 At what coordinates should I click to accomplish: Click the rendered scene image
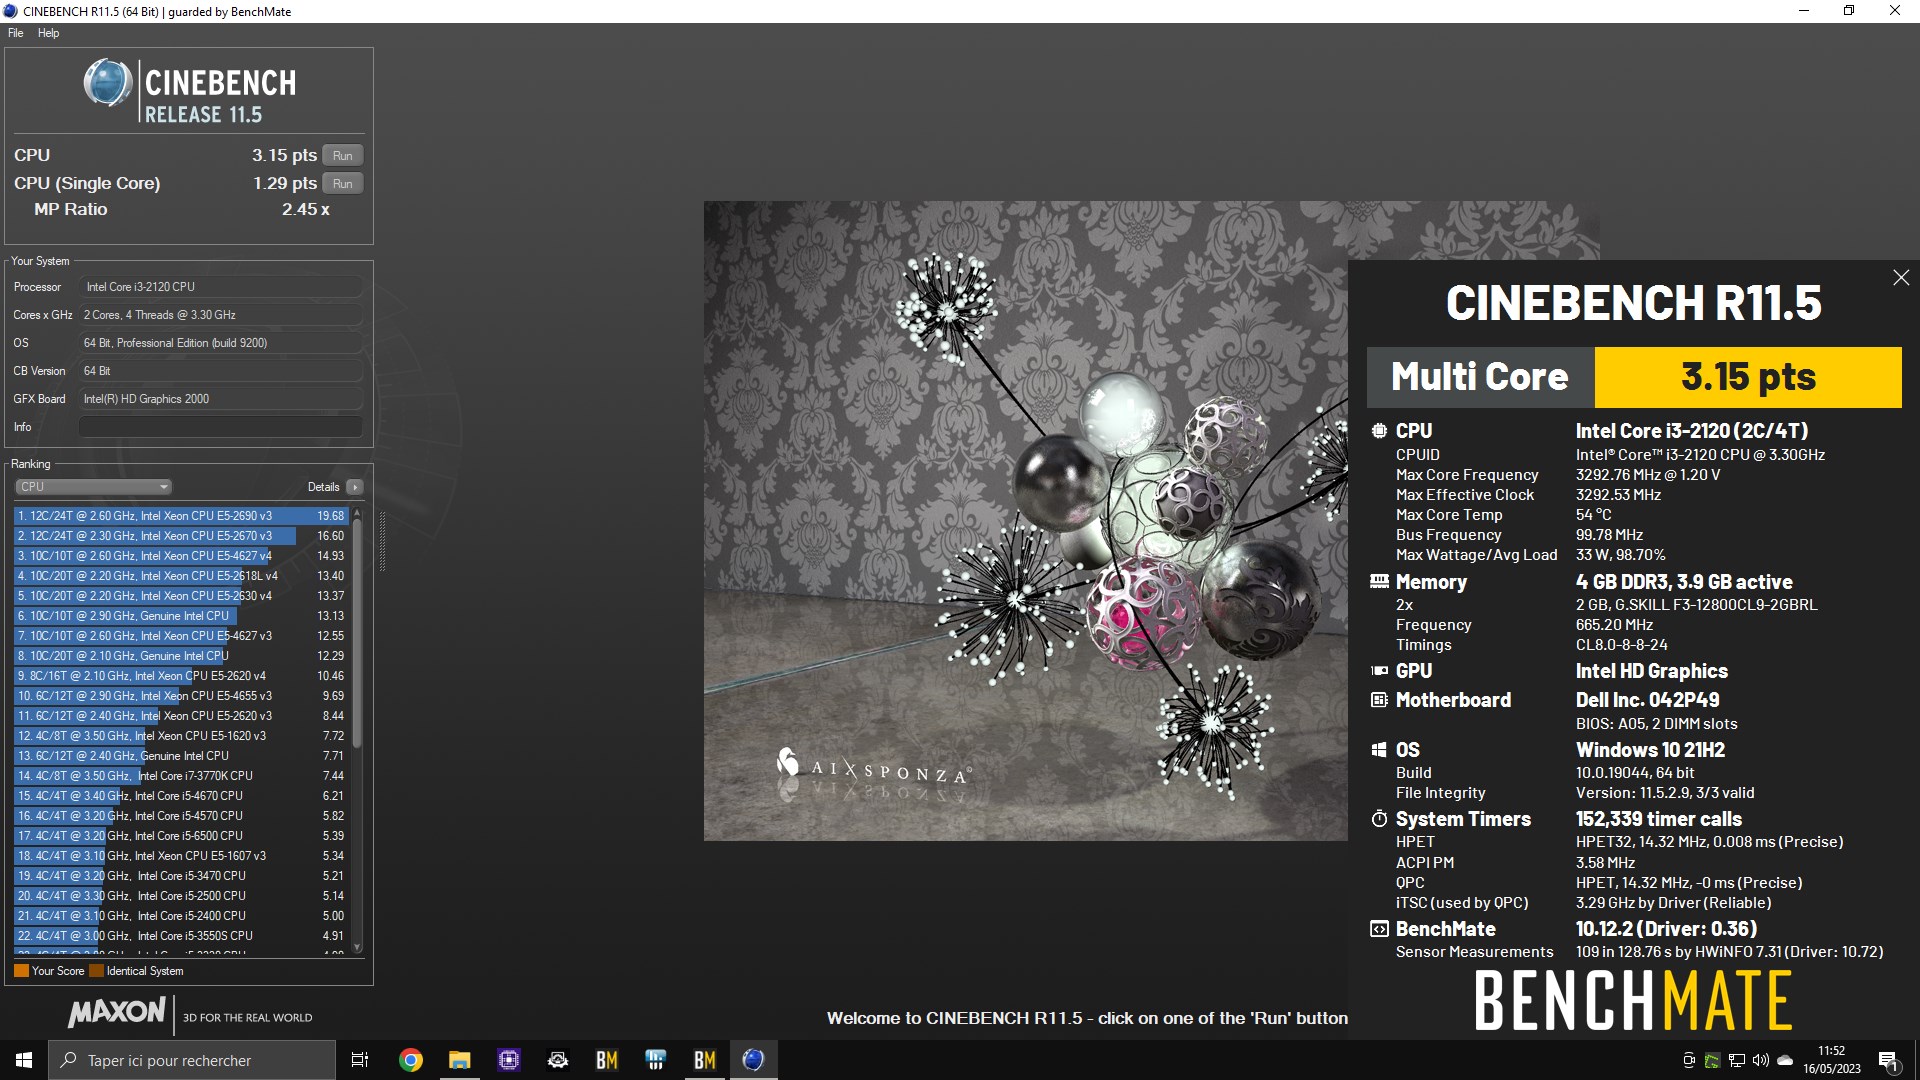point(1025,520)
